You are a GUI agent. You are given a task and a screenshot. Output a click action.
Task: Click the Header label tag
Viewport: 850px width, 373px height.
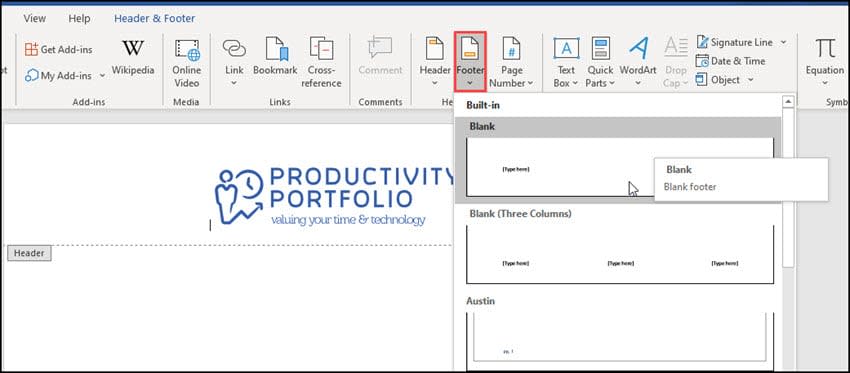29,253
